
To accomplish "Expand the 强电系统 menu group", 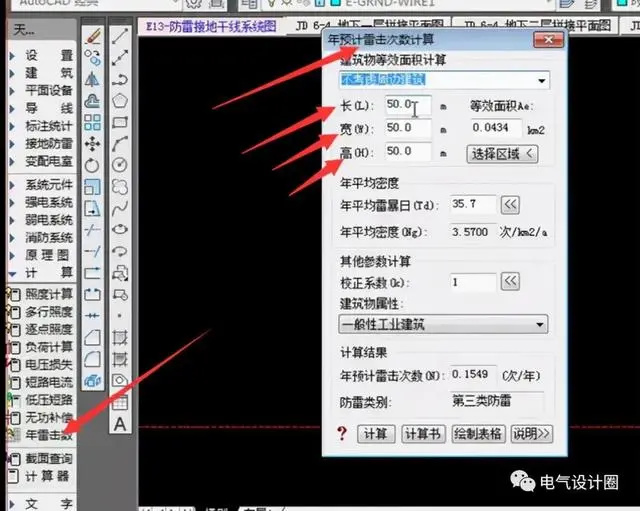I will pyautogui.click(x=40, y=203).
